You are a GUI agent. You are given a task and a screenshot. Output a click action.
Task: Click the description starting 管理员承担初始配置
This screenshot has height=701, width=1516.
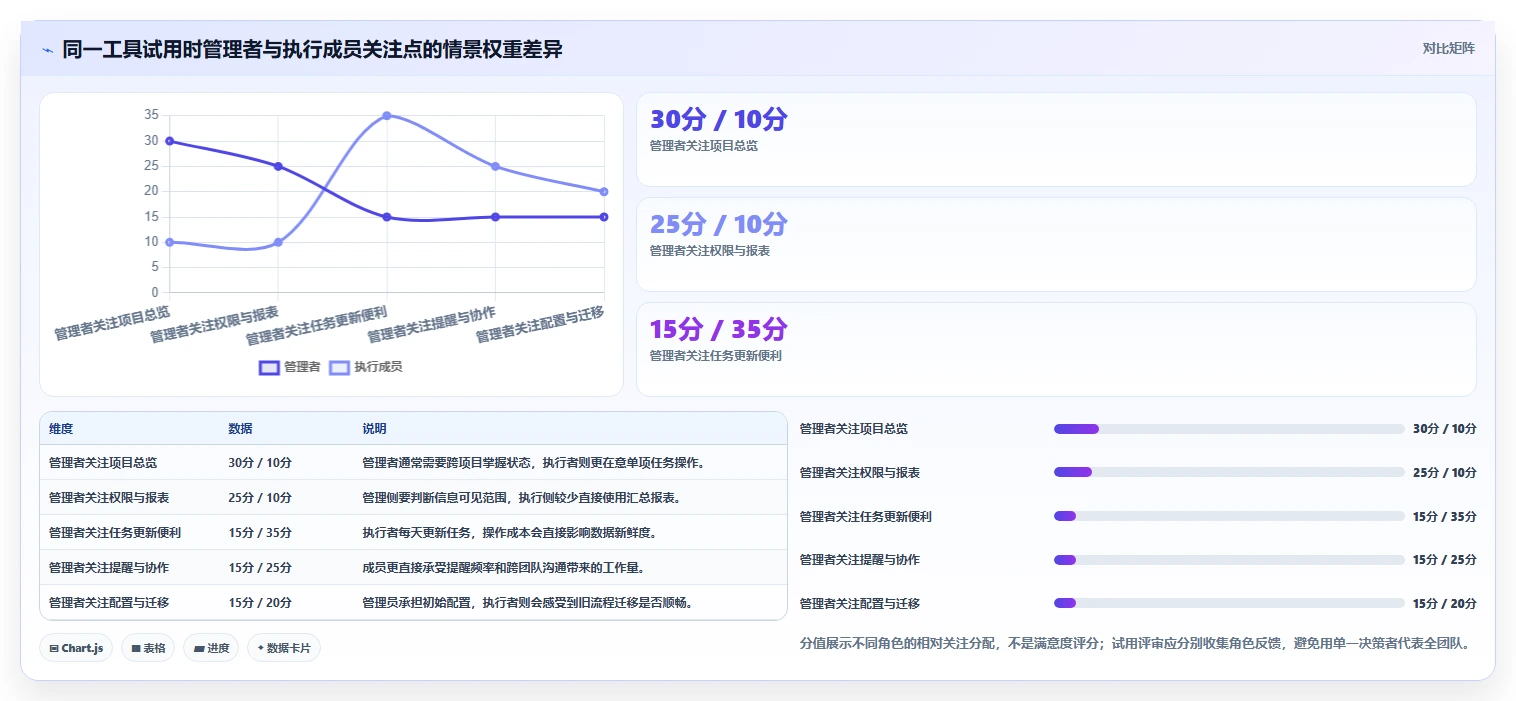528,602
